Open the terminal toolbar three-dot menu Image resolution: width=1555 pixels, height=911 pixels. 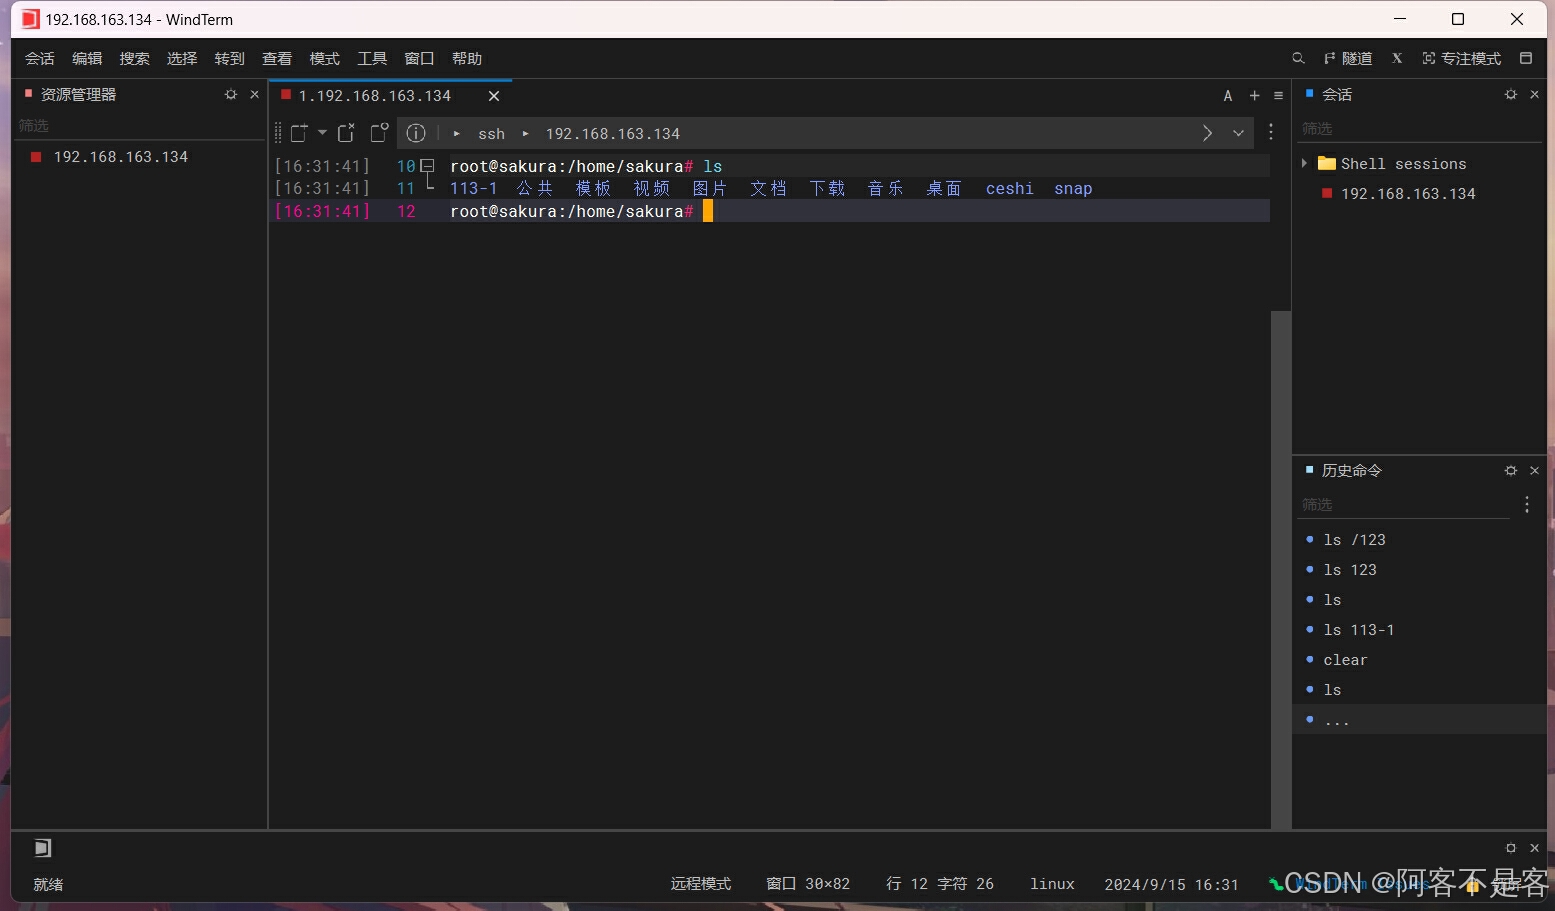(1271, 132)
